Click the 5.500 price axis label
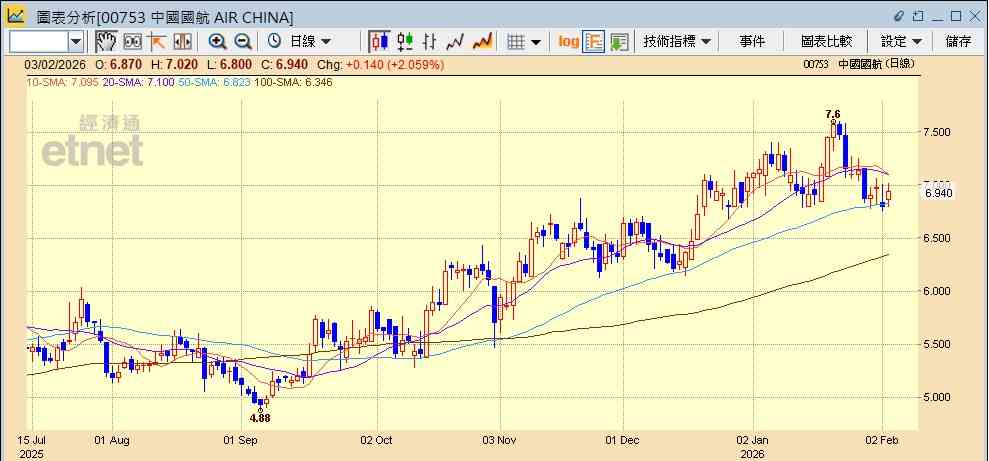This screenshot has height=461, width=989. tap(937, 344)
